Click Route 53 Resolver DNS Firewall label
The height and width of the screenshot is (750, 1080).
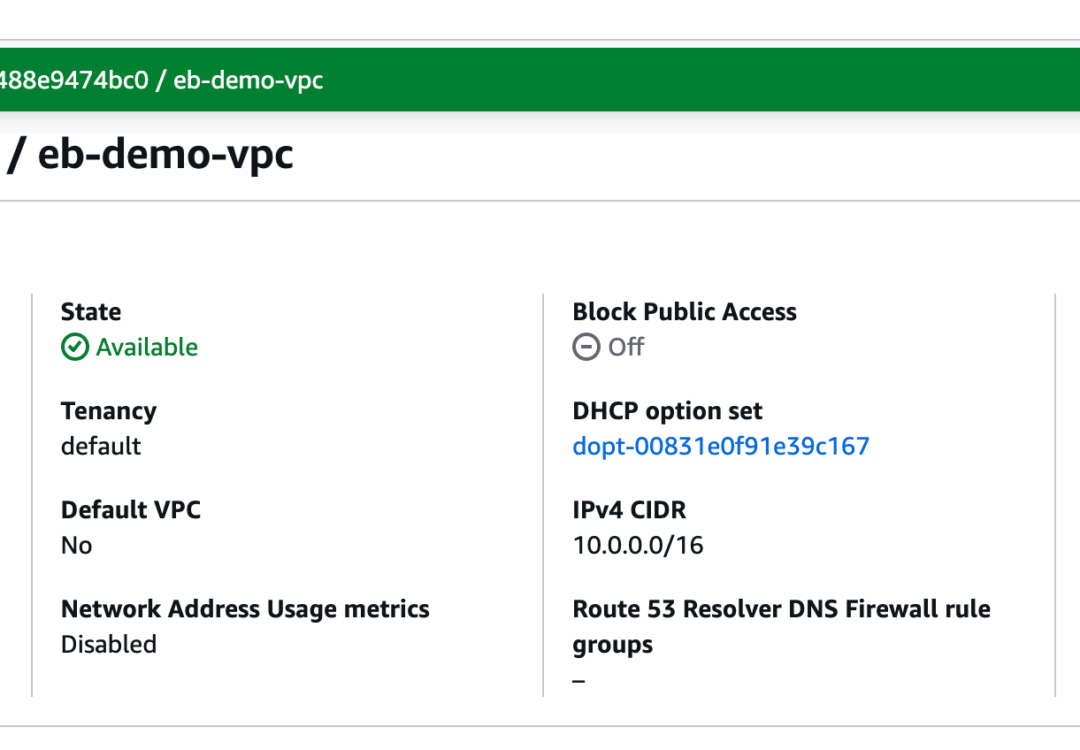[781, 609]
